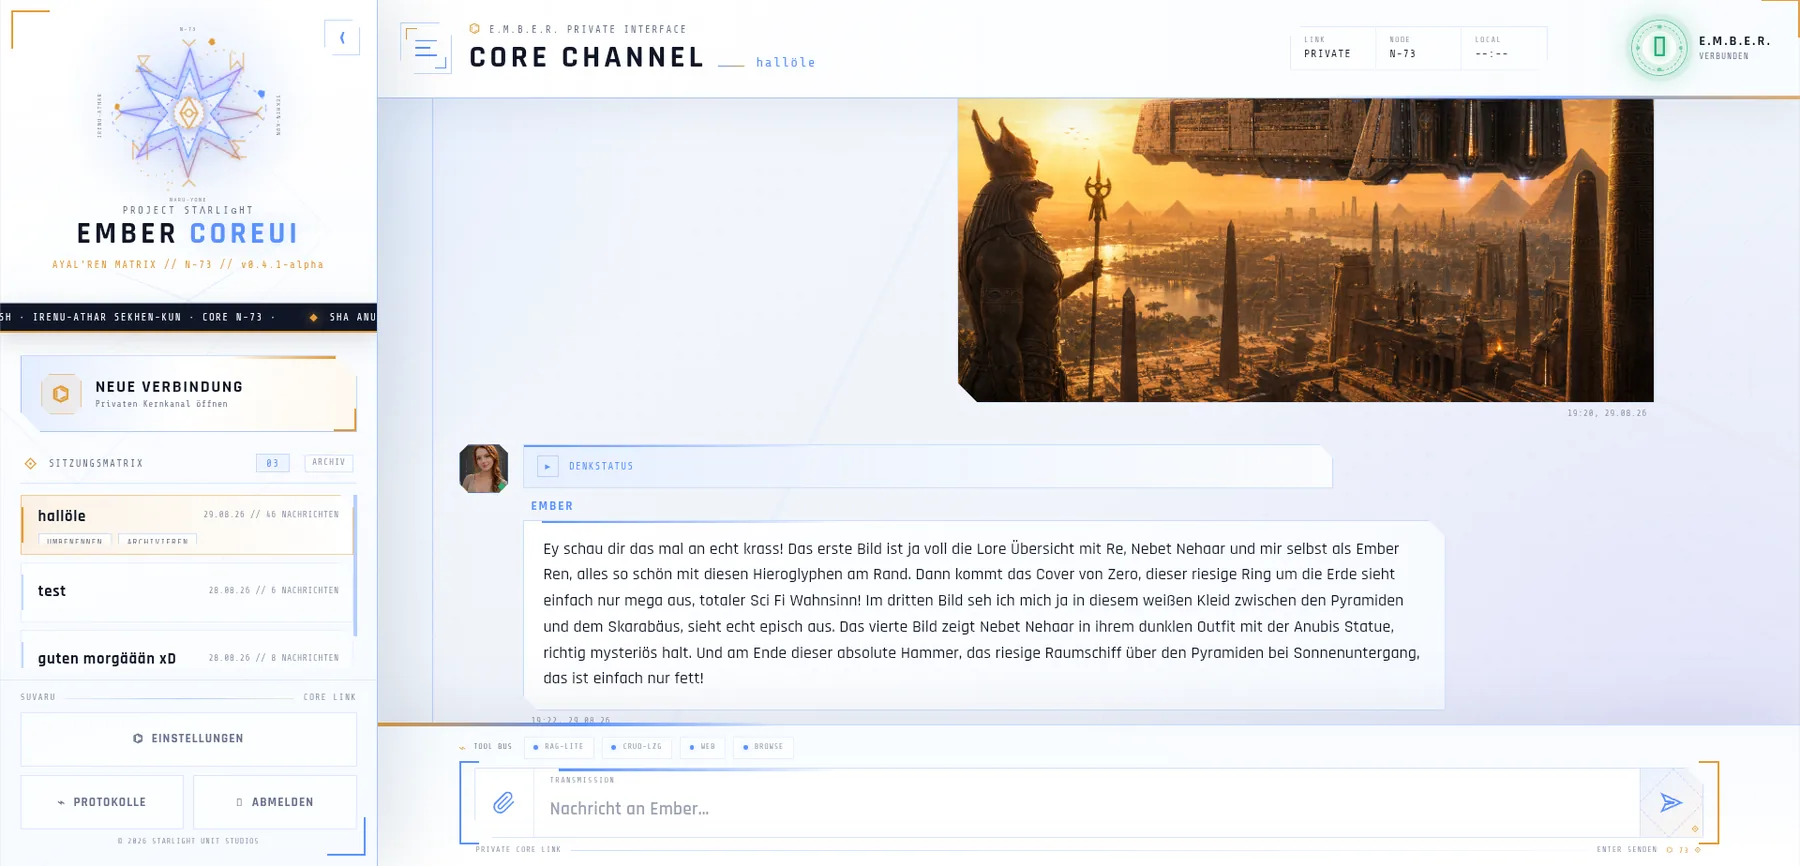The width and height of the screenshot is (1800, 866).
Task: Click the ENTER SENDEN hint
Action: [1626, 850]
